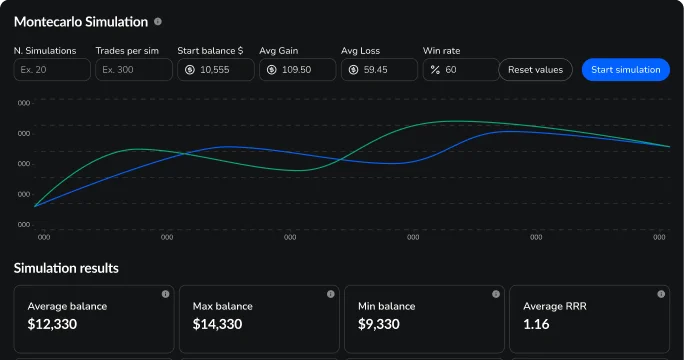Click the Avg Loss label

point(361,51)
